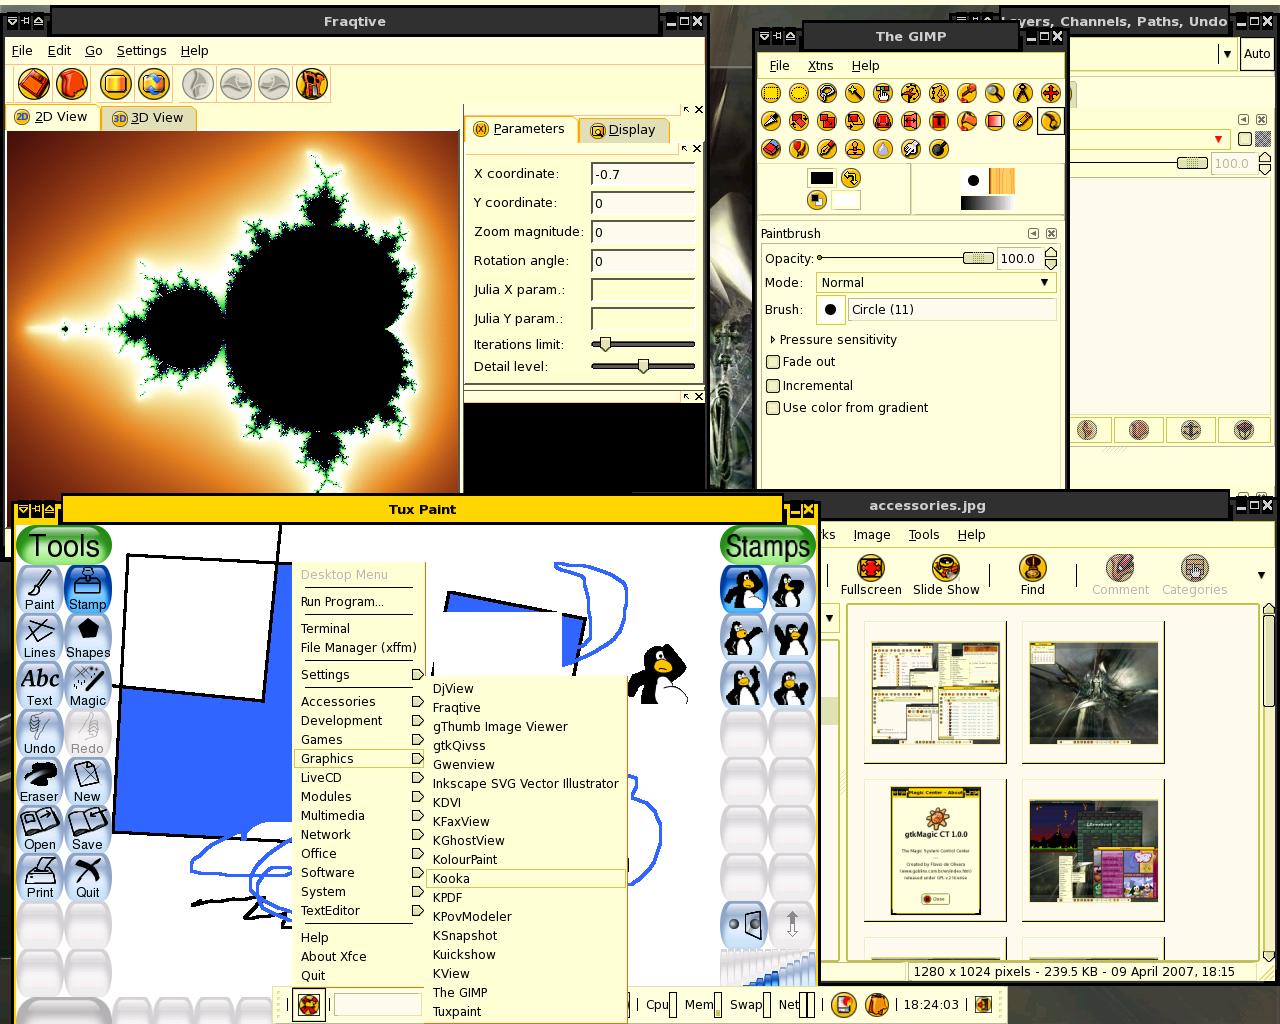Screen dimensions: 1280x1024
Task: Adjust the Iterations limit slider
Action: 643,344
